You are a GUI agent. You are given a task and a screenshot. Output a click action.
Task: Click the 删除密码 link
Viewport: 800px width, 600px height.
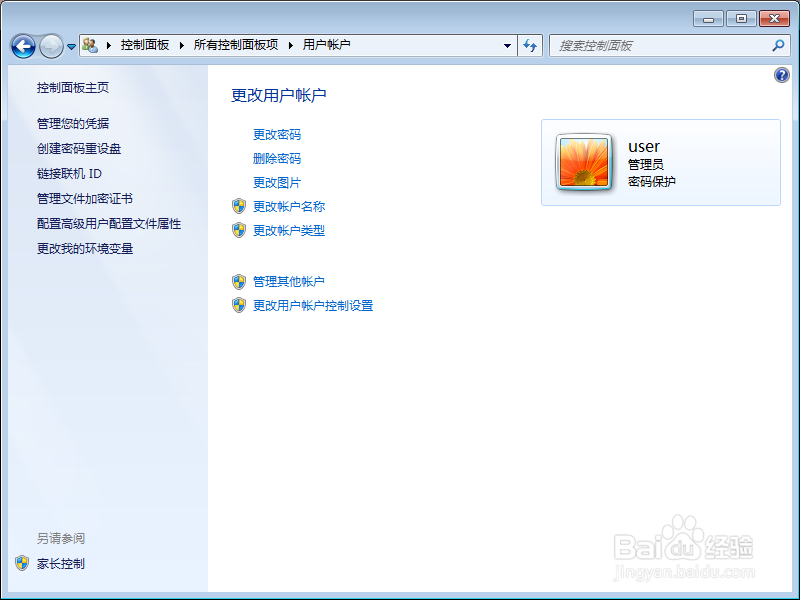(x=277, y=159)
